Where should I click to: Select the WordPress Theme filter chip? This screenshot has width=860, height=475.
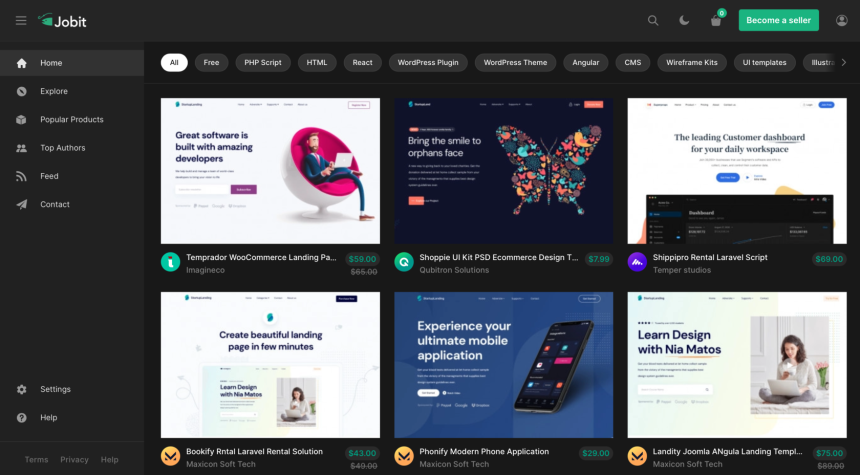[x=515, y=63]
